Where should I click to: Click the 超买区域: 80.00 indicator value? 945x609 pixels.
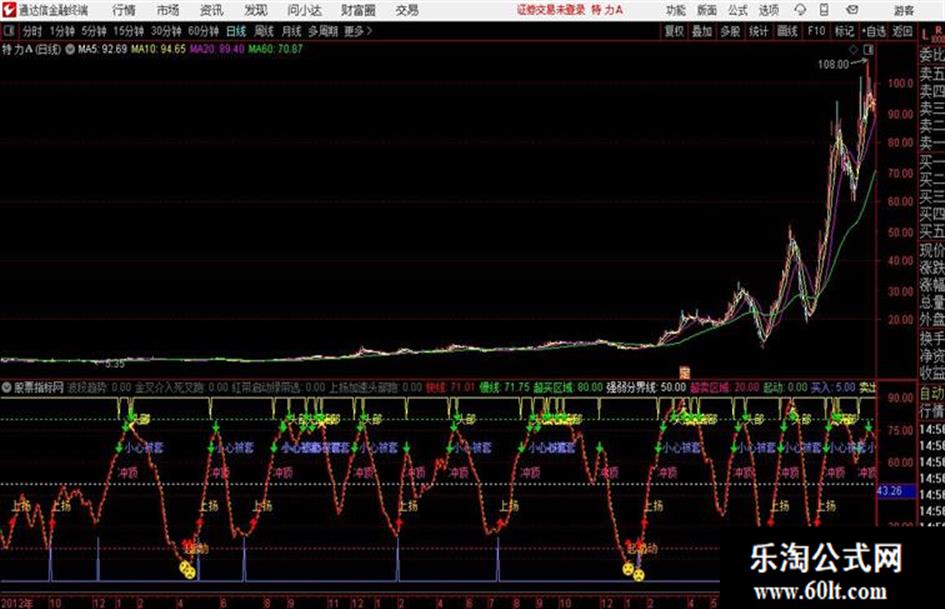[x=568, y=387]
